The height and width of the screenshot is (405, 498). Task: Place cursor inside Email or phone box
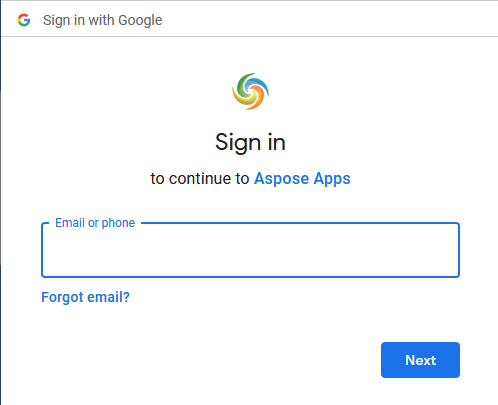[250, 250]
